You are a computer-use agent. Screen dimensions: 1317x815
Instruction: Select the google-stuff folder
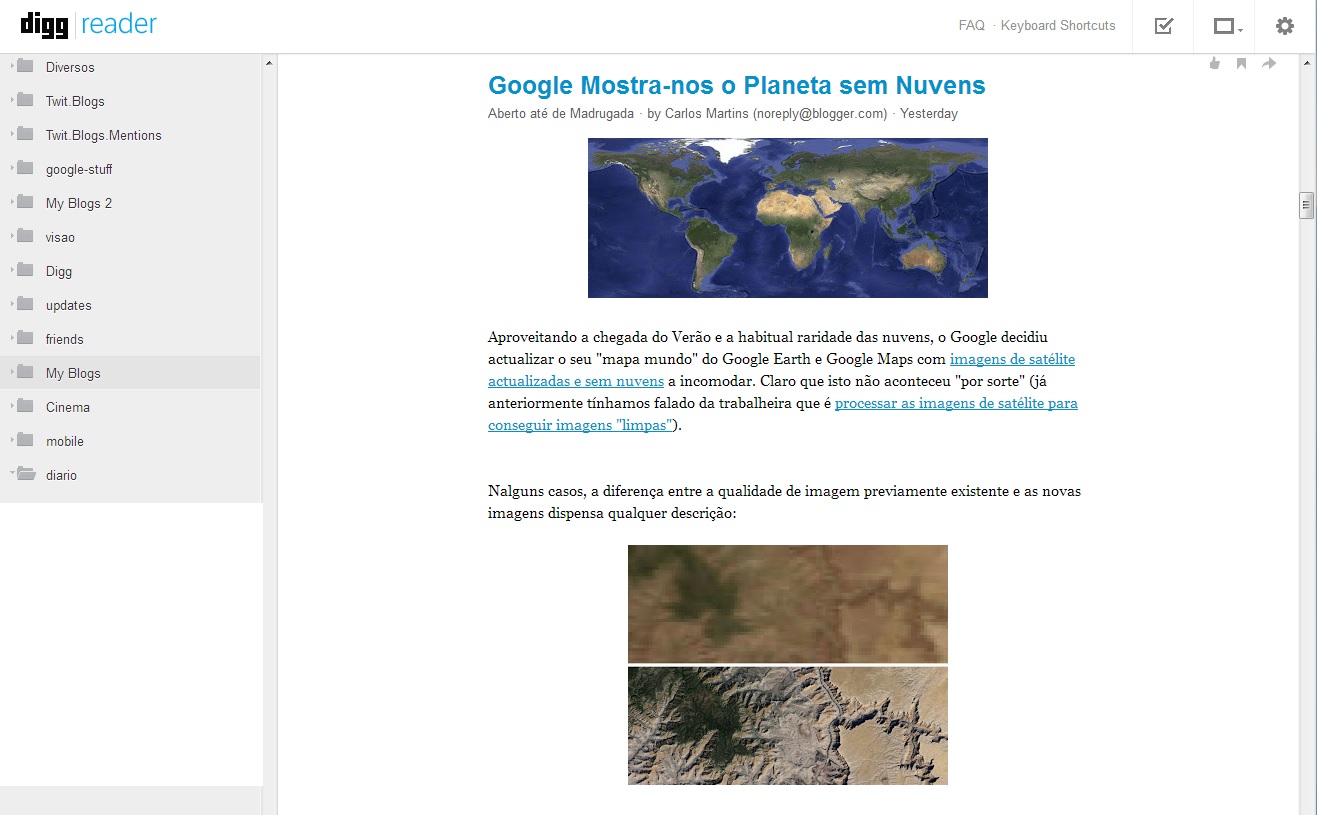click(x=77, y=168)
